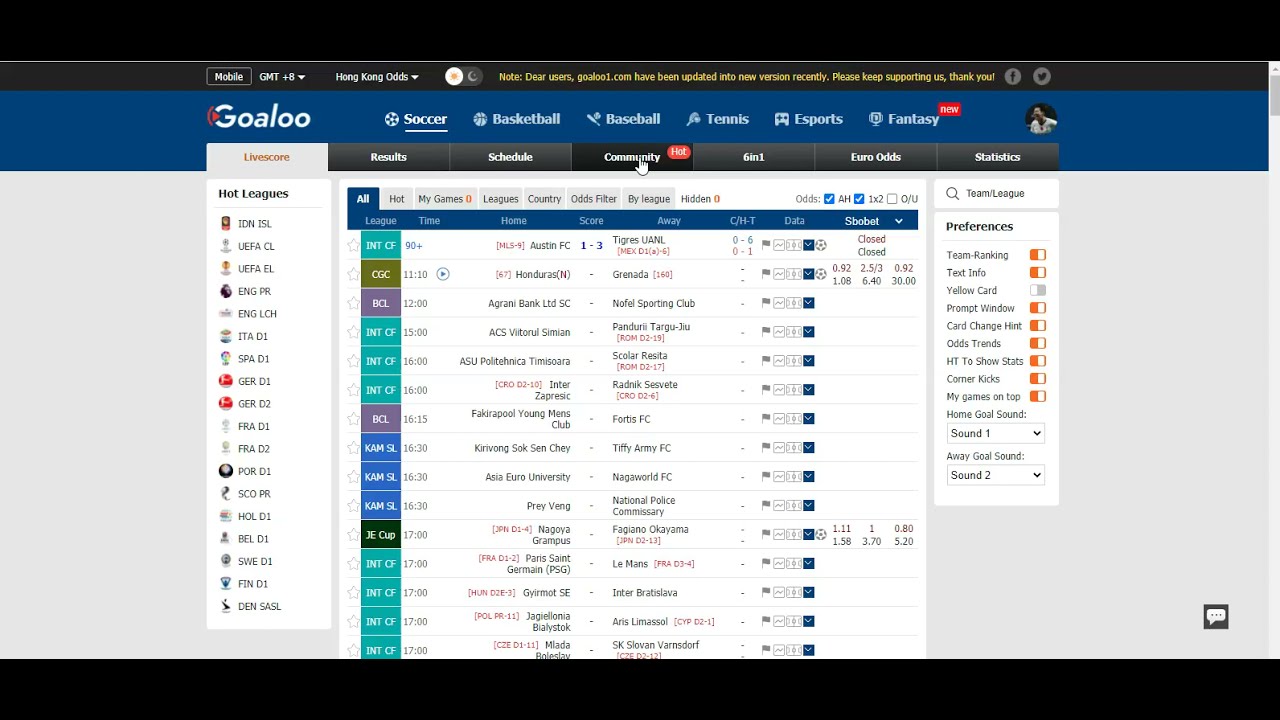Click soccer ball icon on Austin FC row
The height and width of the screenshot is (720, 1280).
(821, 245)
